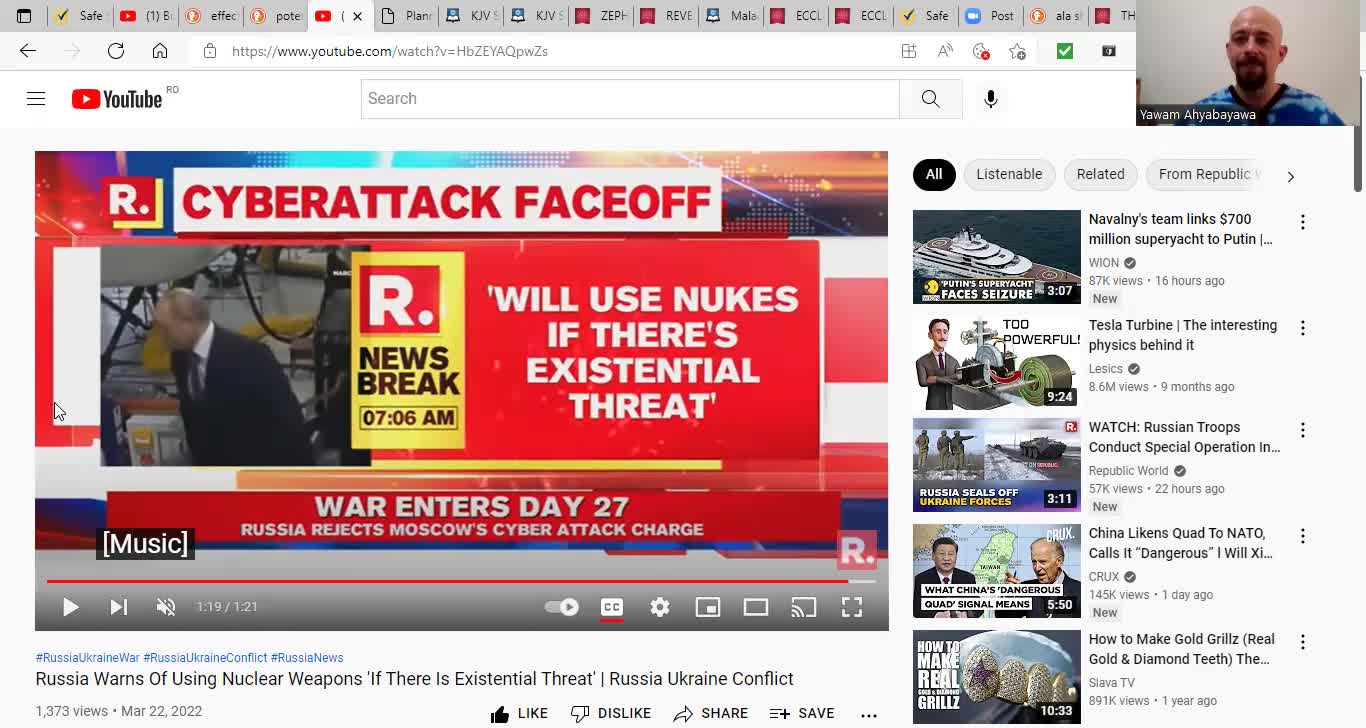Add page to favorites star
Screen dimensions: 1366x728
[x=1017, y=51]
